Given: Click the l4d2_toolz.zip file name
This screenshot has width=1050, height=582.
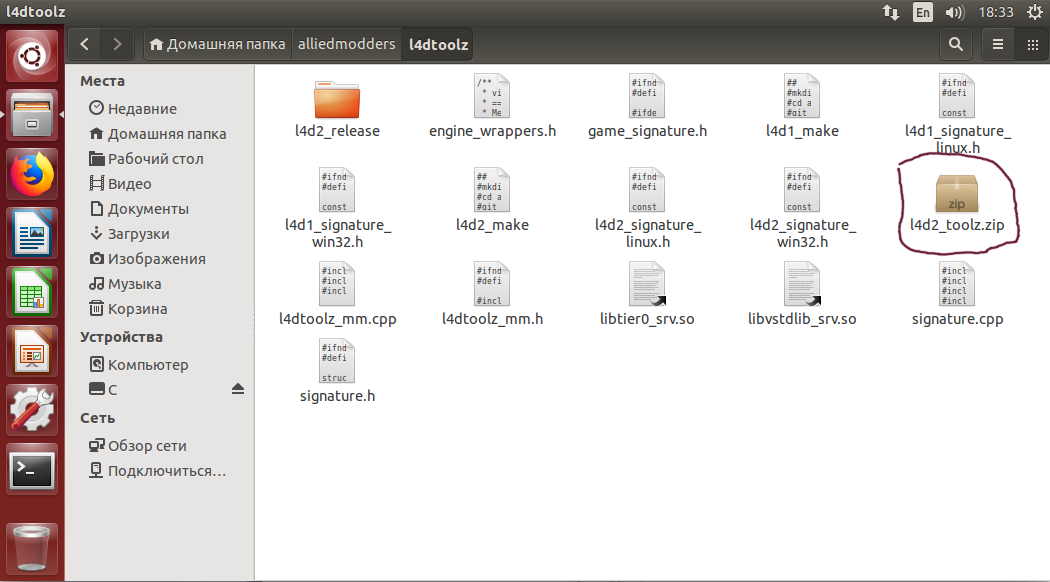Looking at the screenshot, I should [x=957, y=225].
